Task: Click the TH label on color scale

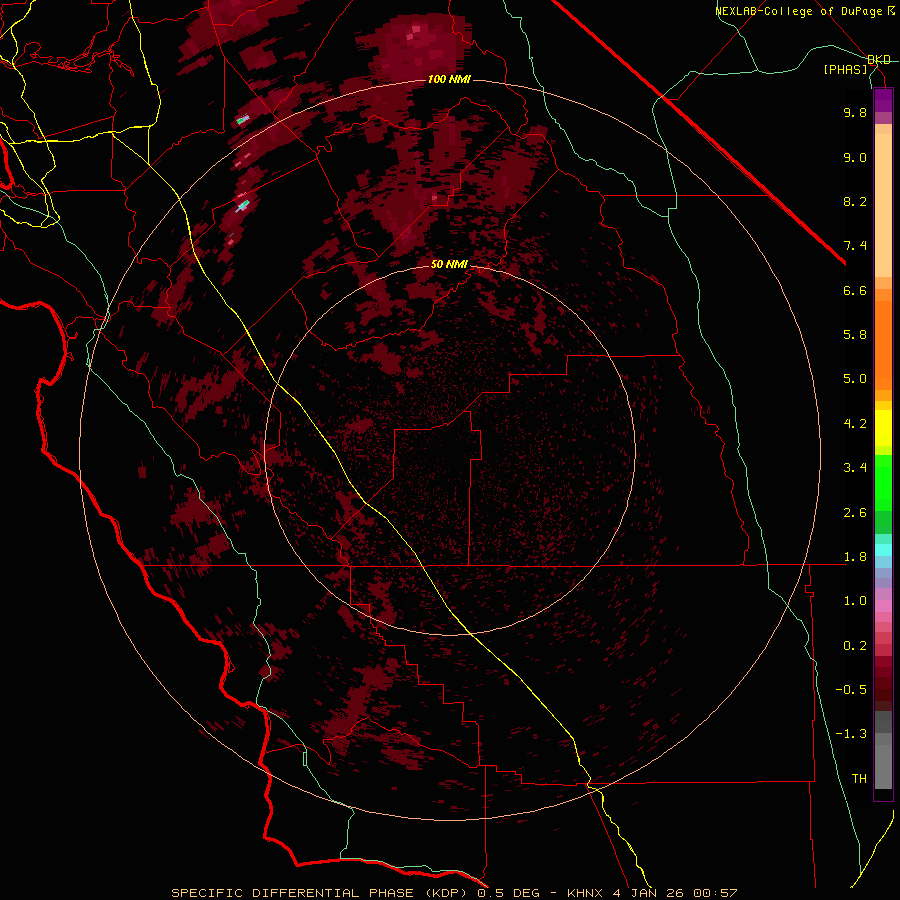Action: [859, 779]
